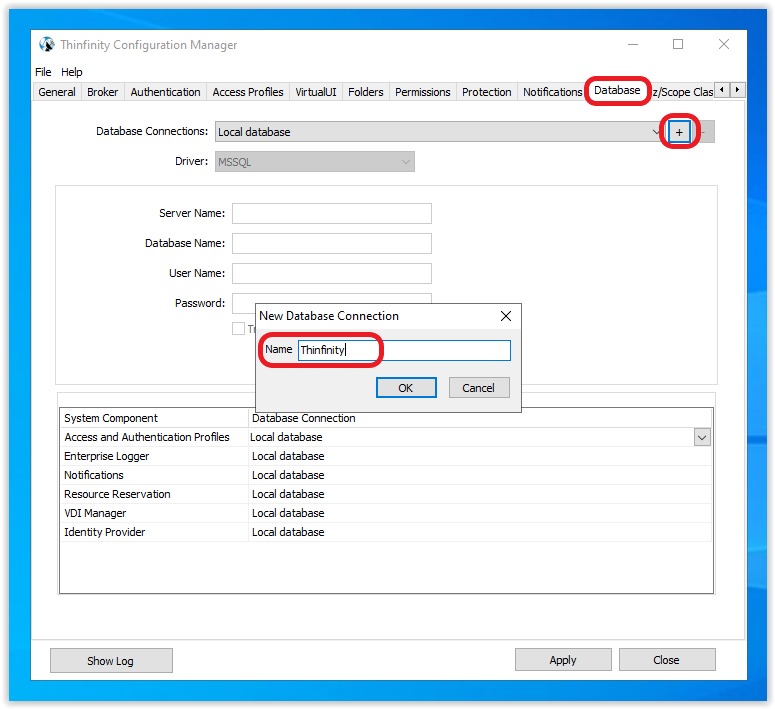This screenshot has width=775, height=709.
Task: Click the User Name input field
Action: tap(332, 273)
